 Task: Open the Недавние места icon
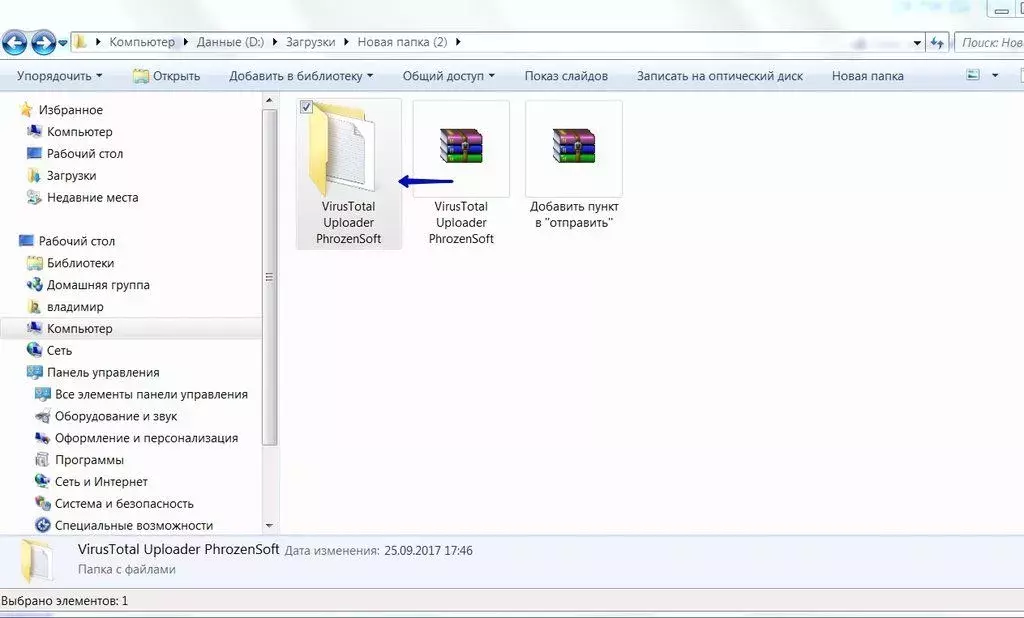(x=35, y=197)
